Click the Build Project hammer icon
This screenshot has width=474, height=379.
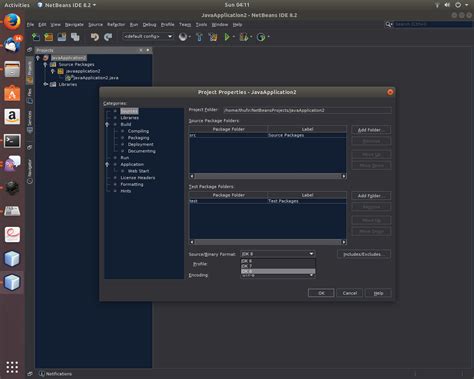click(x=199, y=37)
